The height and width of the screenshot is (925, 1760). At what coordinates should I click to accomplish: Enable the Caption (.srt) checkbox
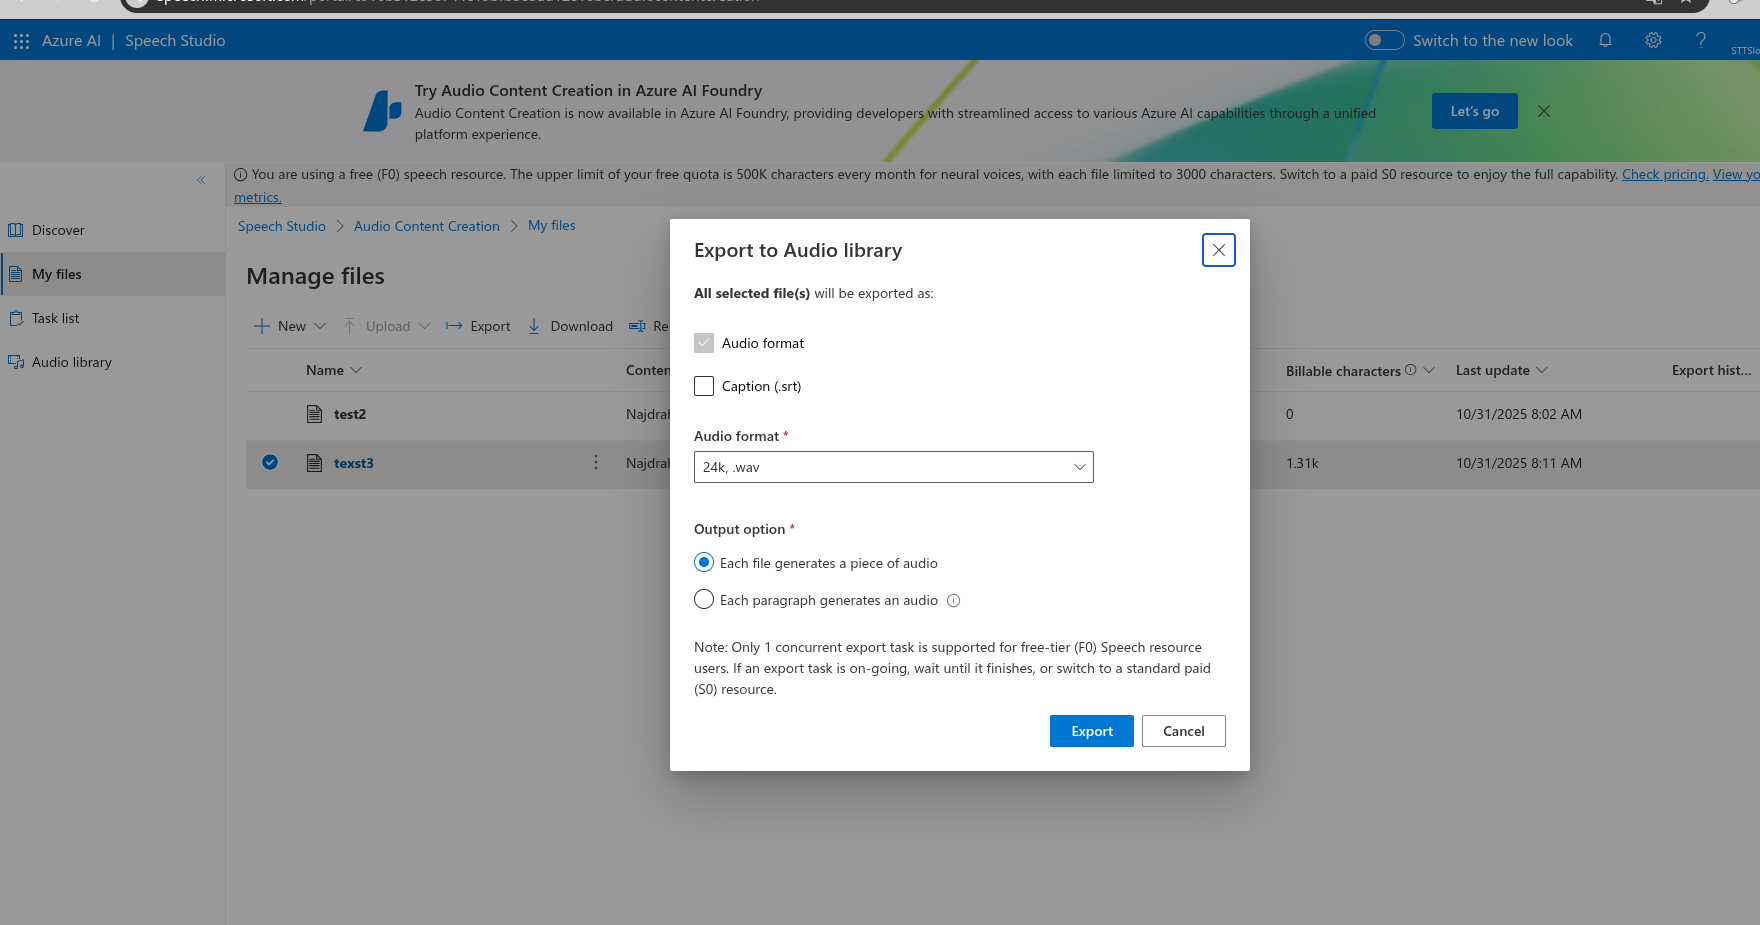704,386
